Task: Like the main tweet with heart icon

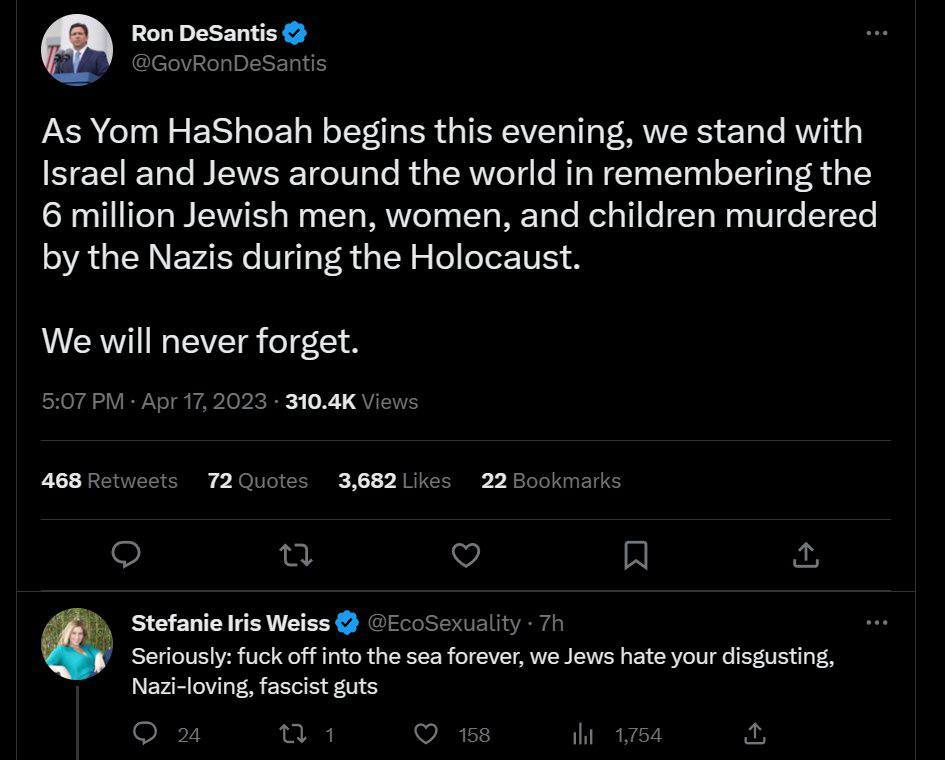Action: click(x=466, y=555)
